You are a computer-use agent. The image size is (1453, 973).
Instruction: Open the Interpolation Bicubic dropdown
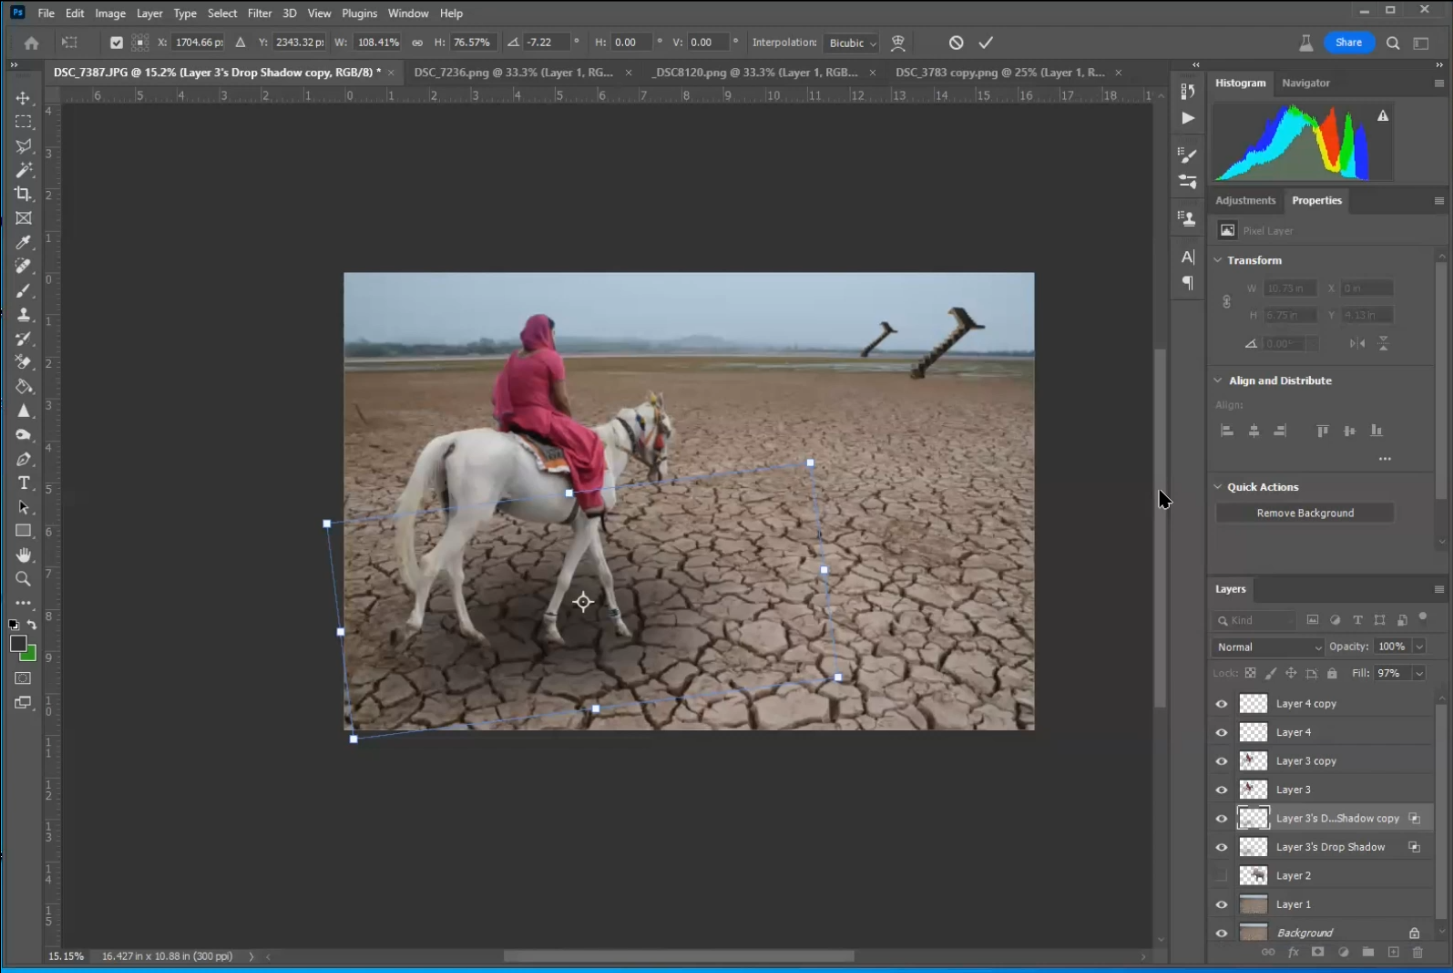[852, 43]
